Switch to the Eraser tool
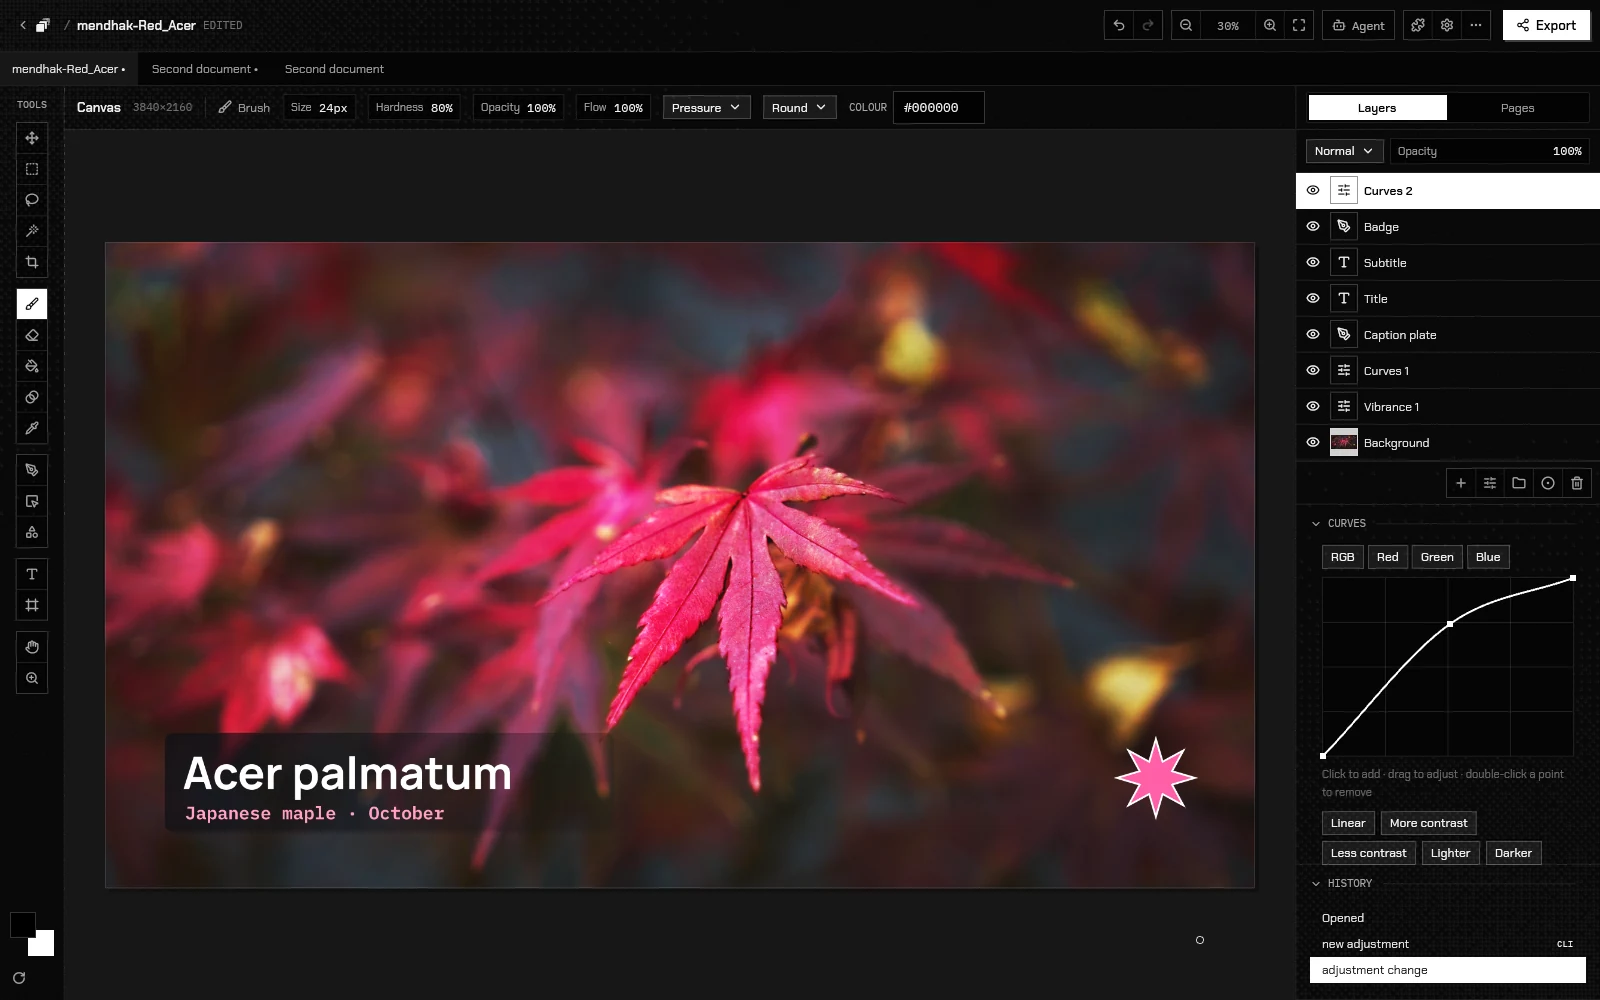1600x1000 pixels. coord(32,335)
